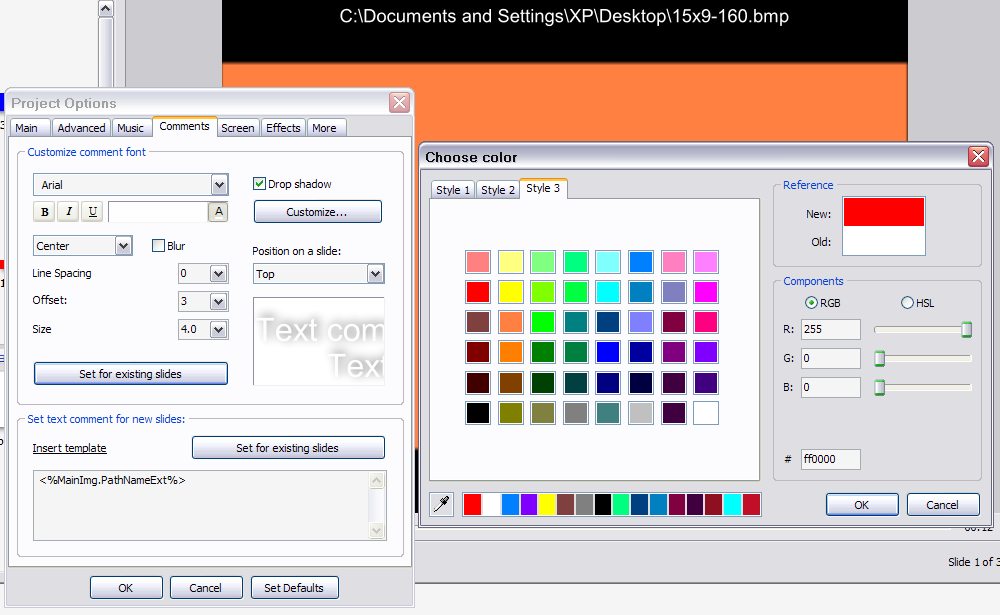The width and height of the screenshot is (1000, 615).
Task: Toggle italic comment font style
Action: click(69, 212)
